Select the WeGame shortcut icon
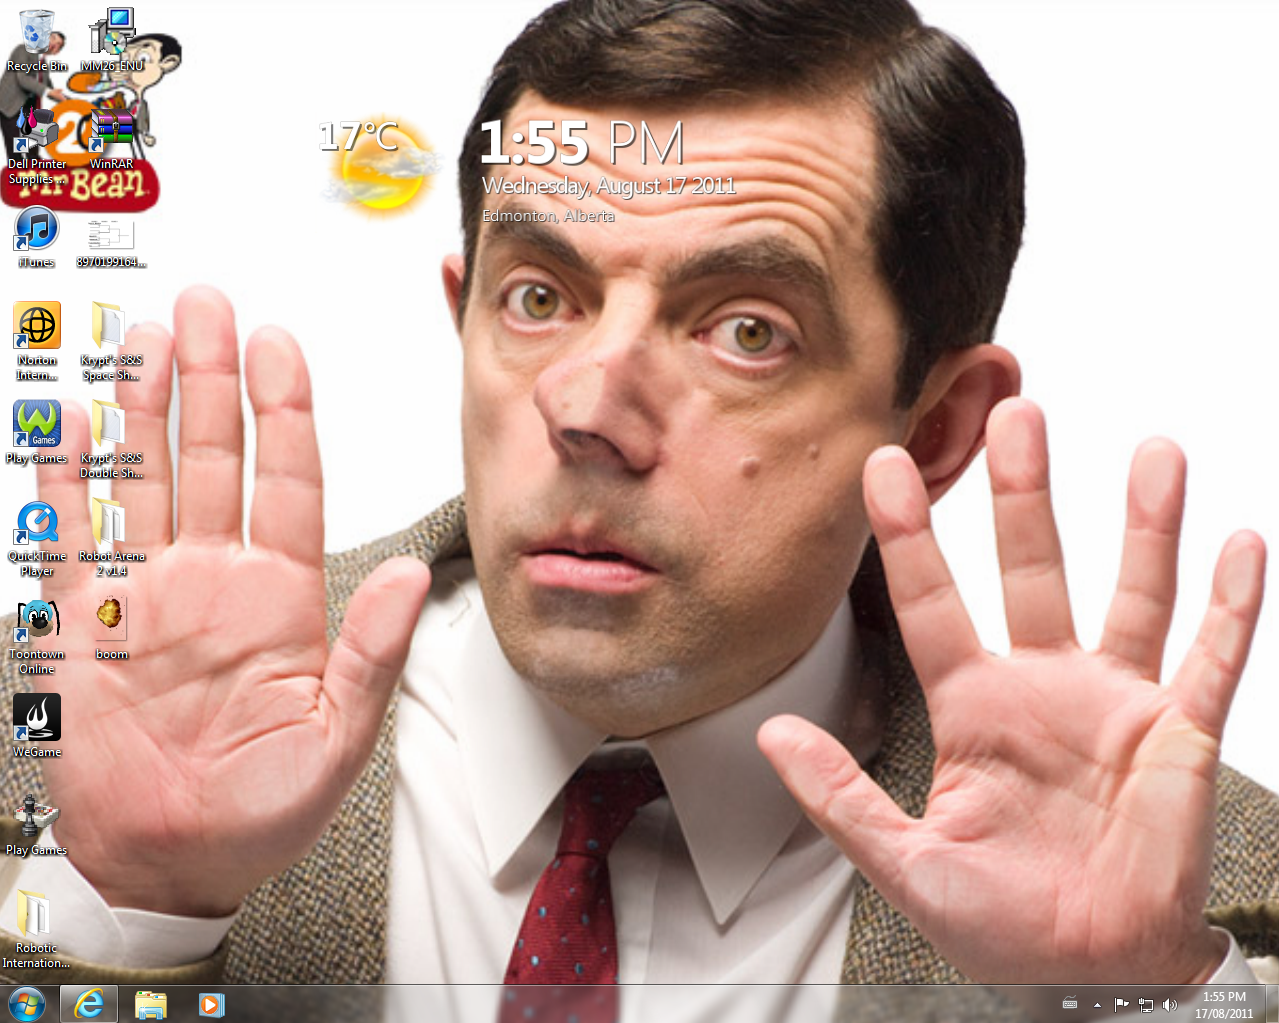Image resolution: width=1279 pixels, height=1023 pixels. (37, 726)
